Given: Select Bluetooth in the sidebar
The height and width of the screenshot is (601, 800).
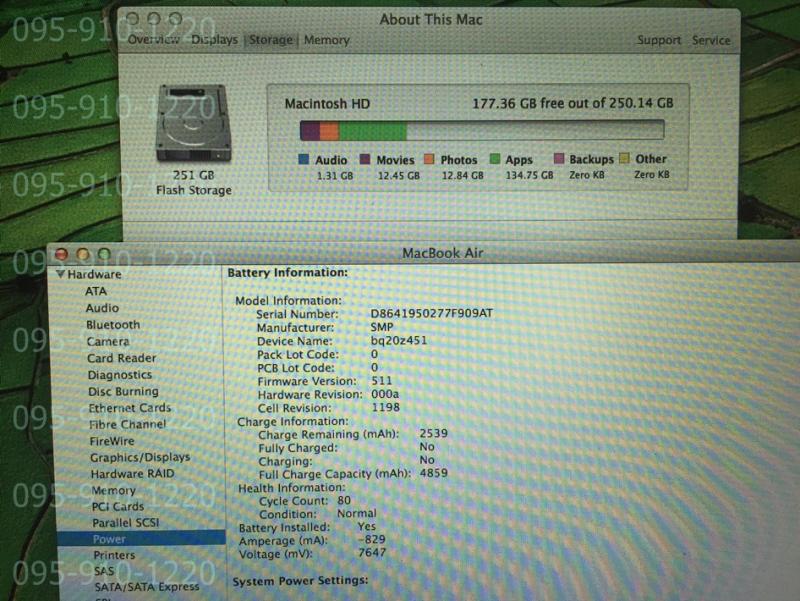Looking at the screenshot, I should coord(113,325).
